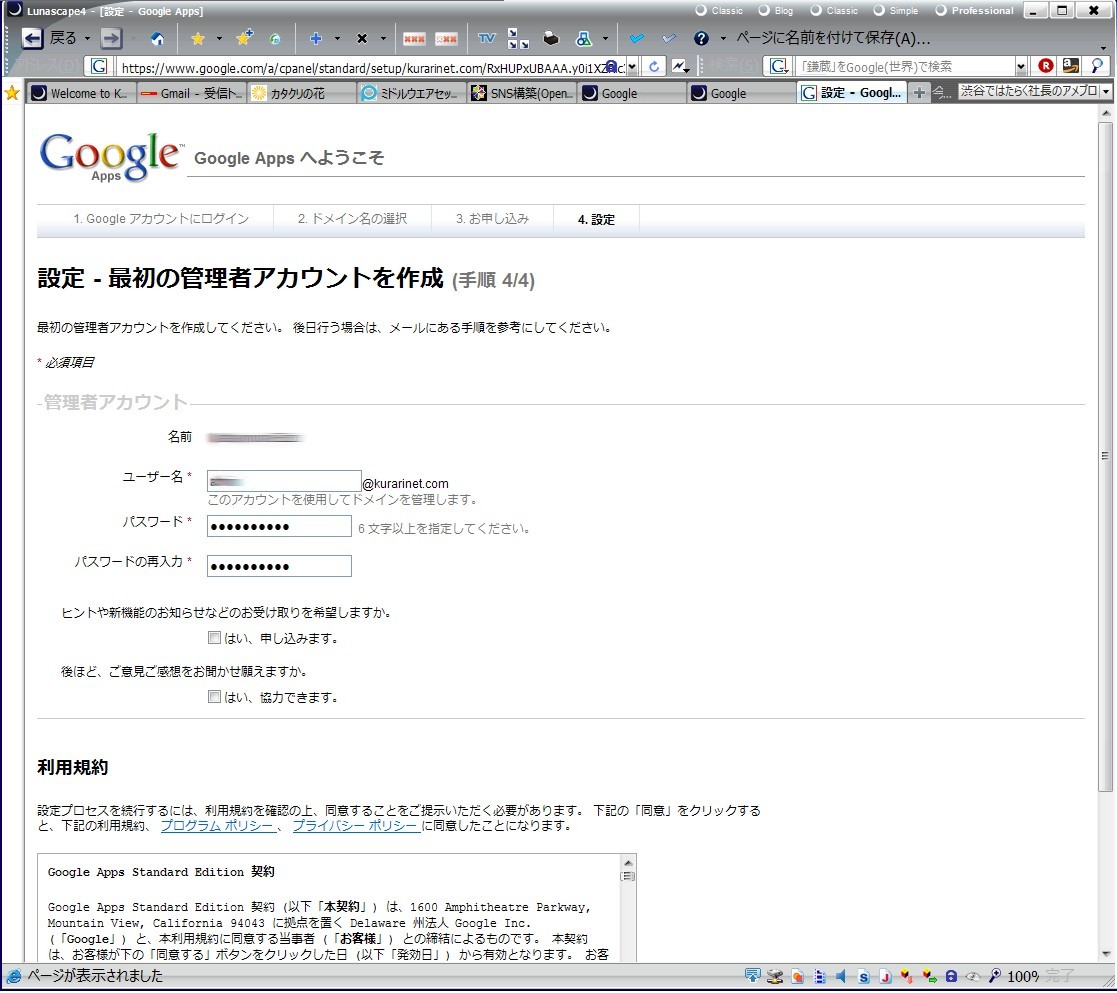1117x993 pixels.
Task: Select the Blog skin radio
Action: click(x=764, y=11)
